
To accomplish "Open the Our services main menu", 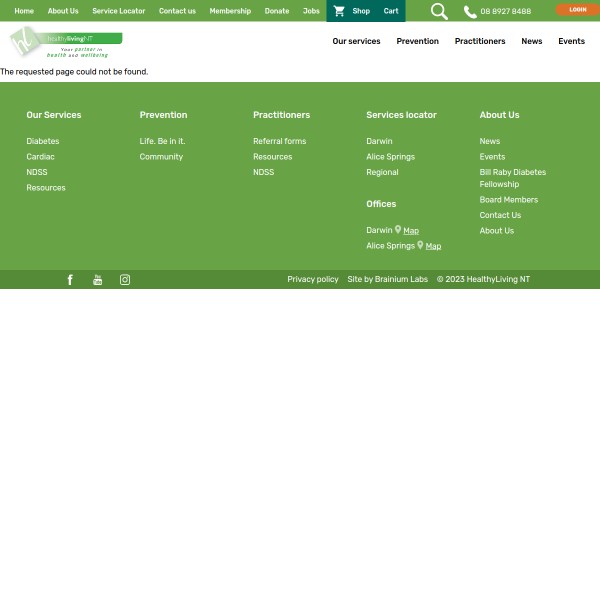I will [356, 41].
